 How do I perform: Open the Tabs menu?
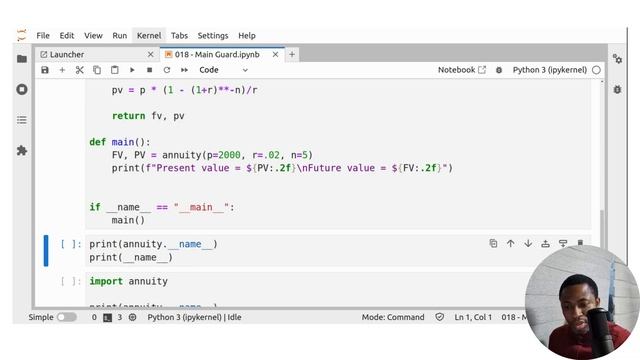(x=179, y=36)
